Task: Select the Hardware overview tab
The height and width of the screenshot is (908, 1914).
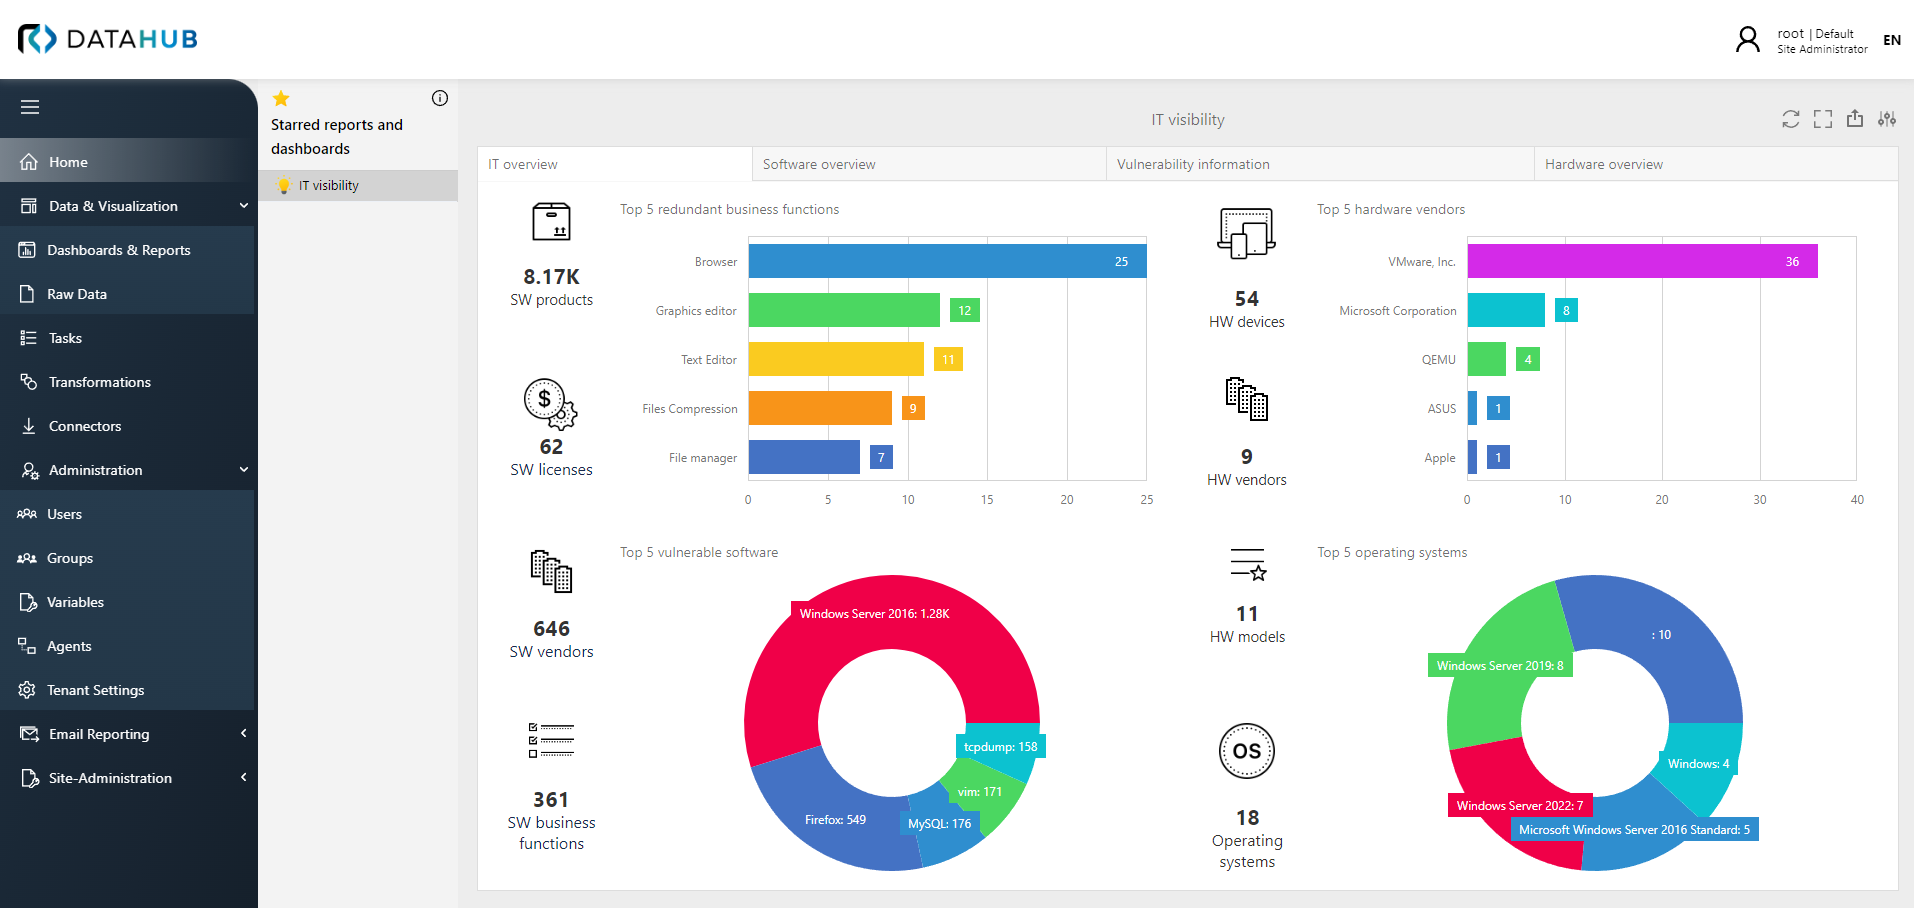Action: pos(1603,164)
